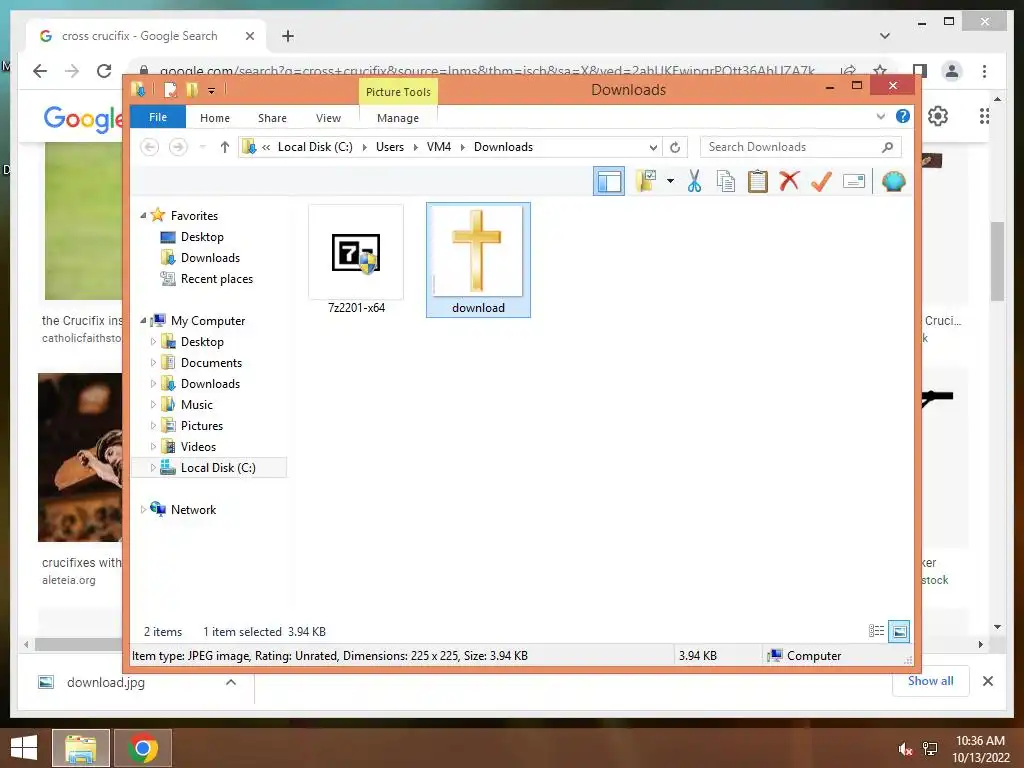
Task: Select Music in navigation tree
Action: tap(197, 404)
